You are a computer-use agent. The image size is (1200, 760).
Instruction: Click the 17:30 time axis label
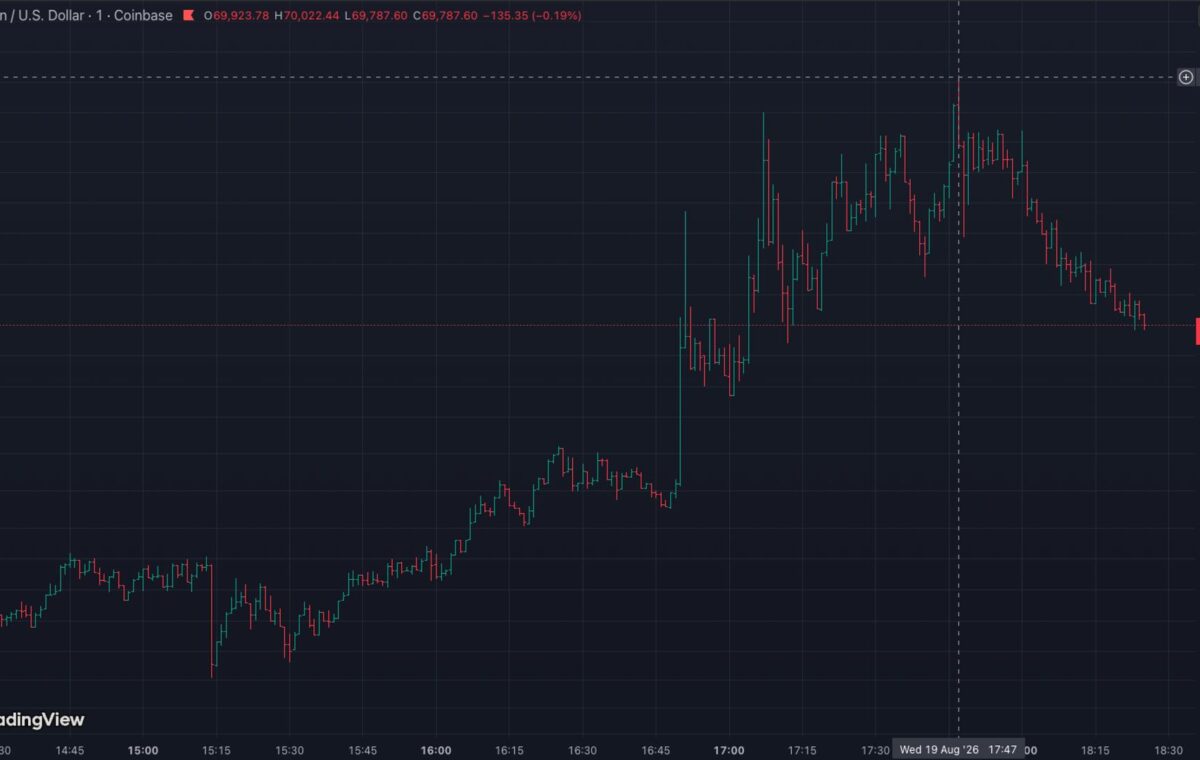coord(876,749)
